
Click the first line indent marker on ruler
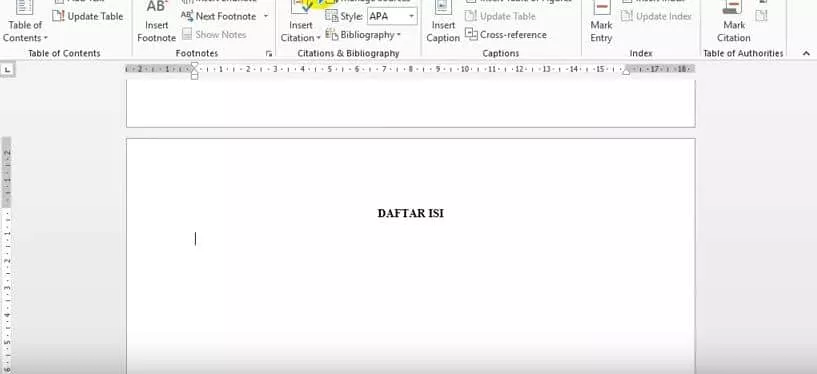point(194,65)
